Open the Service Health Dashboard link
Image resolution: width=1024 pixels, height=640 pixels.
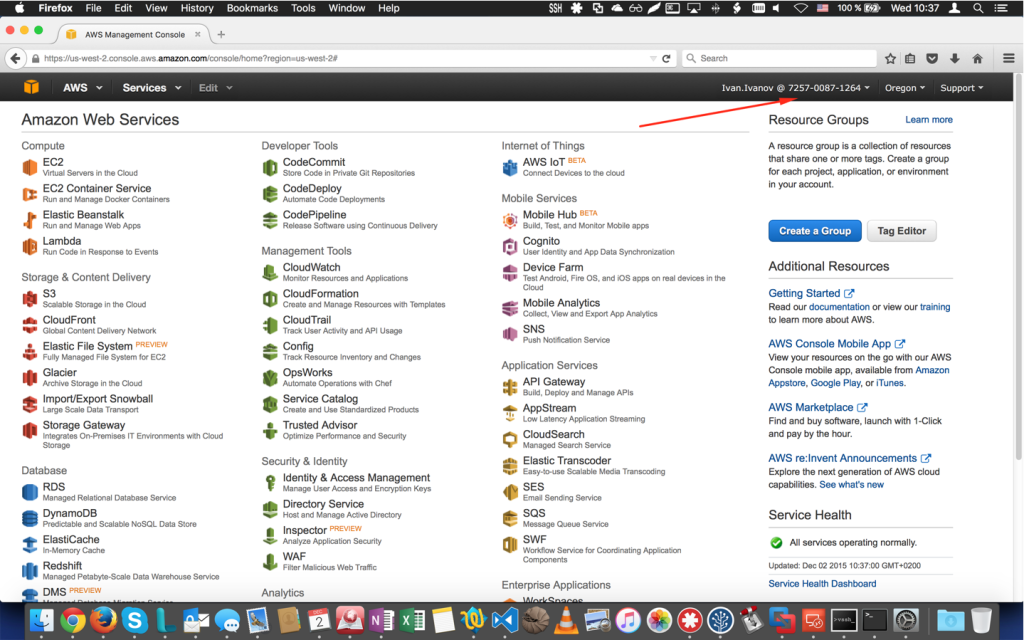click(822, 584)
